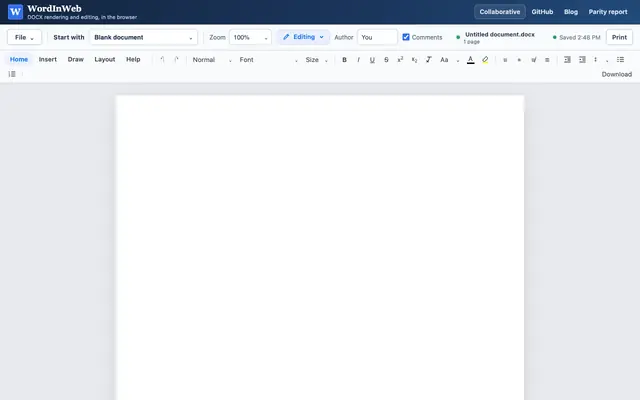Open the GitHub link
The width and height of the screenshot is (640, 400).
point(542,12)
